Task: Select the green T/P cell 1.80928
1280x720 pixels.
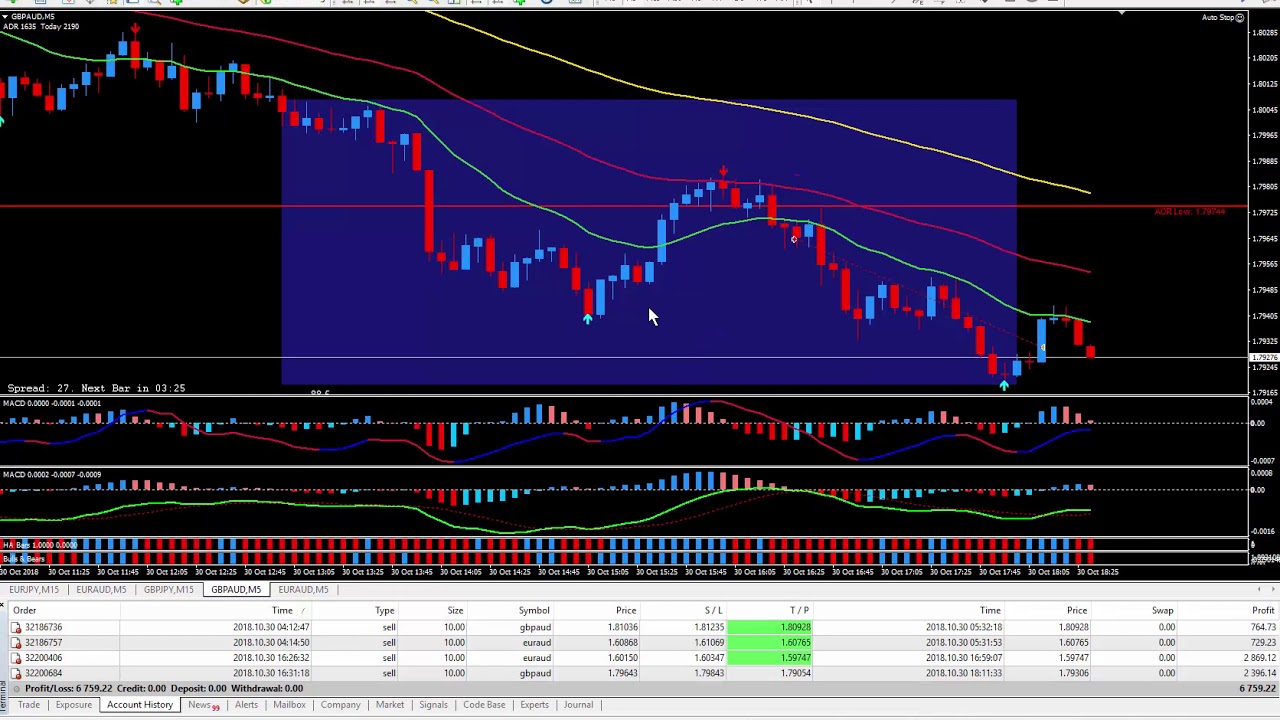Action: [x=770, y=627]
